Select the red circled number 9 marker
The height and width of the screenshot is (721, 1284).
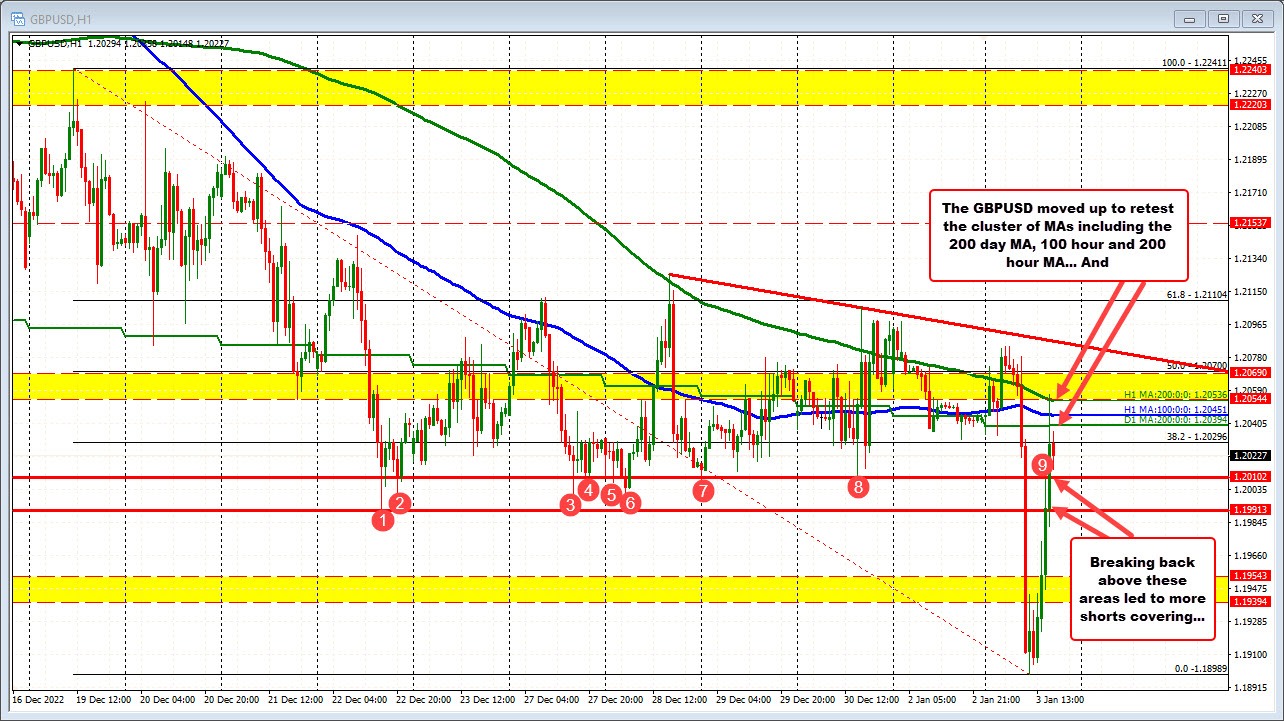click(1043, 464)
